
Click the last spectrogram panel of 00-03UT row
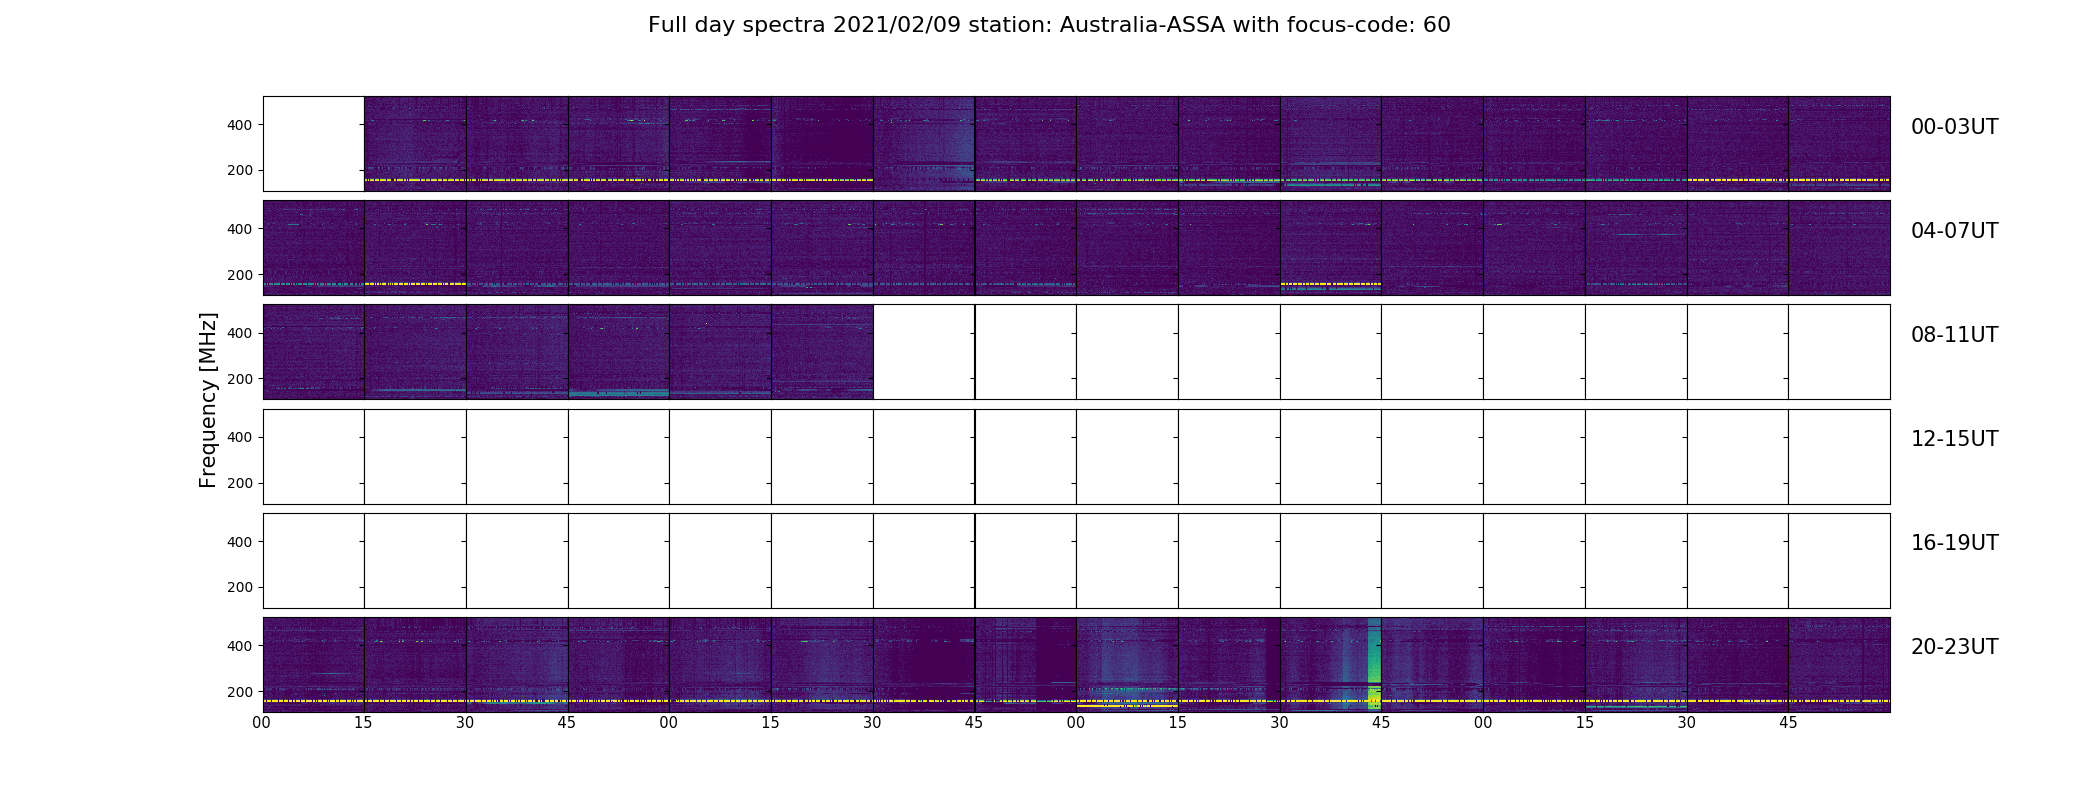coord(1839,144)
